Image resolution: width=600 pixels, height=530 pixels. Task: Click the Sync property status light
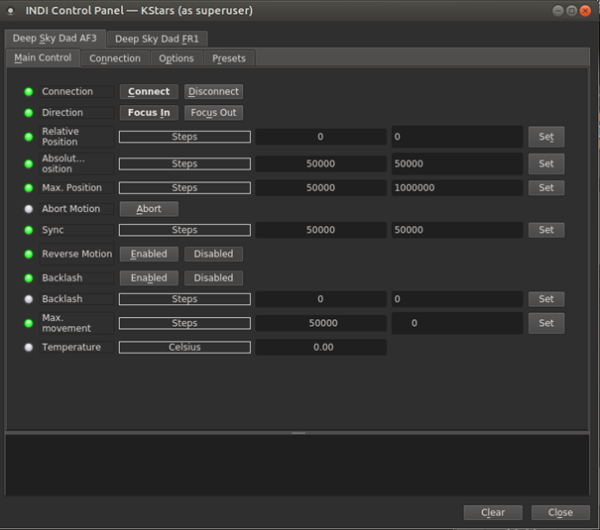click(29, 230)
